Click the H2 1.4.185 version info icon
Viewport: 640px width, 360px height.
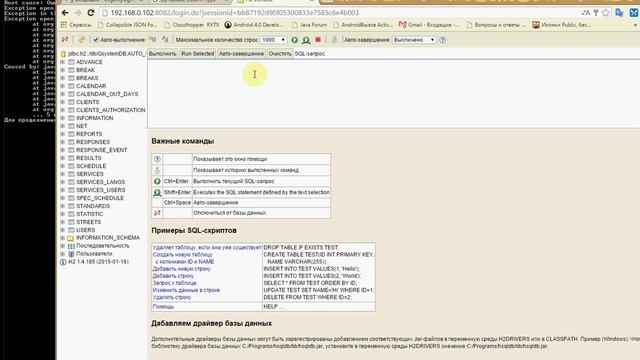pyautogui.click(x=63, y=262)
